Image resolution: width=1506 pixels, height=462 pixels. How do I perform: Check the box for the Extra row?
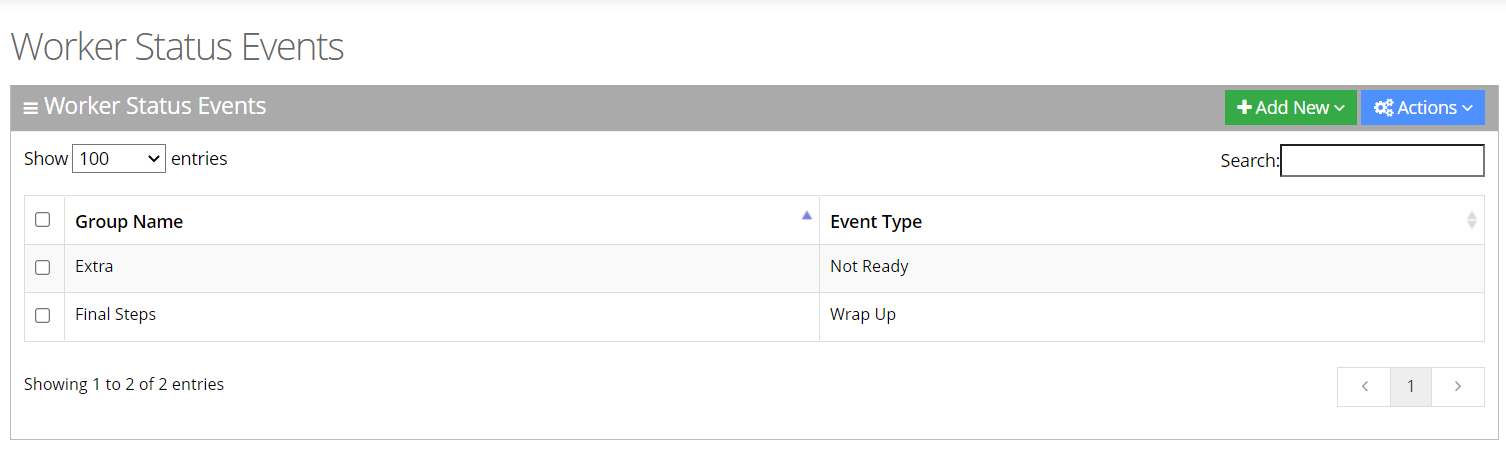(x=43, y=268)
